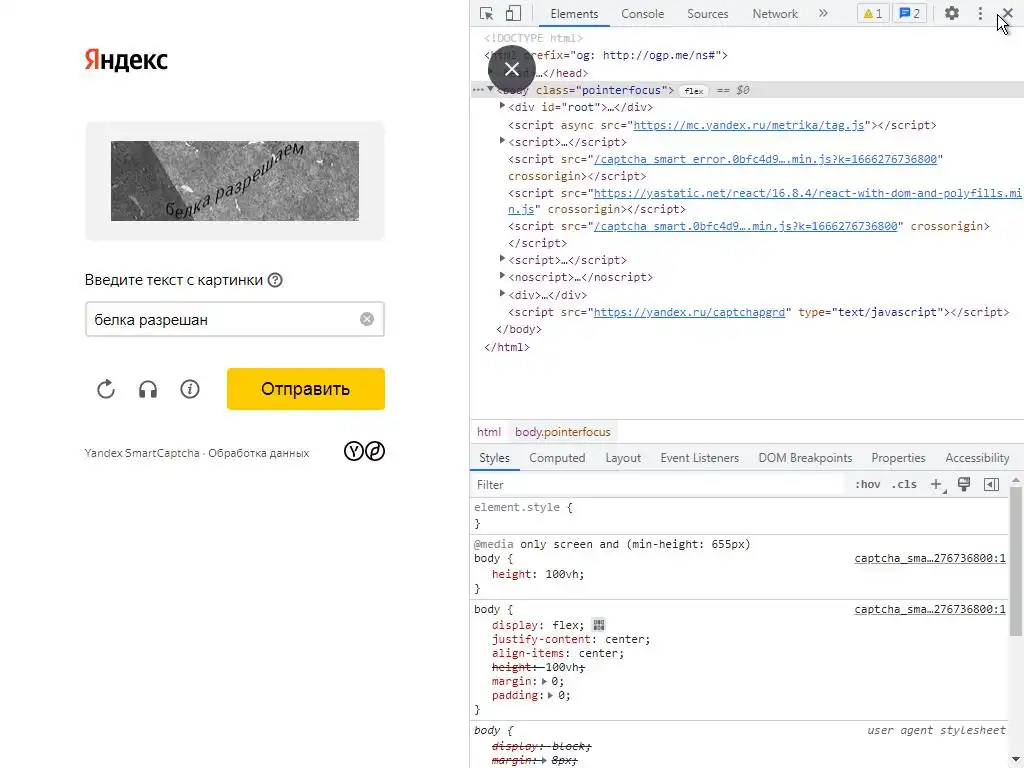Switch to the Elements tab
The image size is (1024, 768).
point(574,14)
